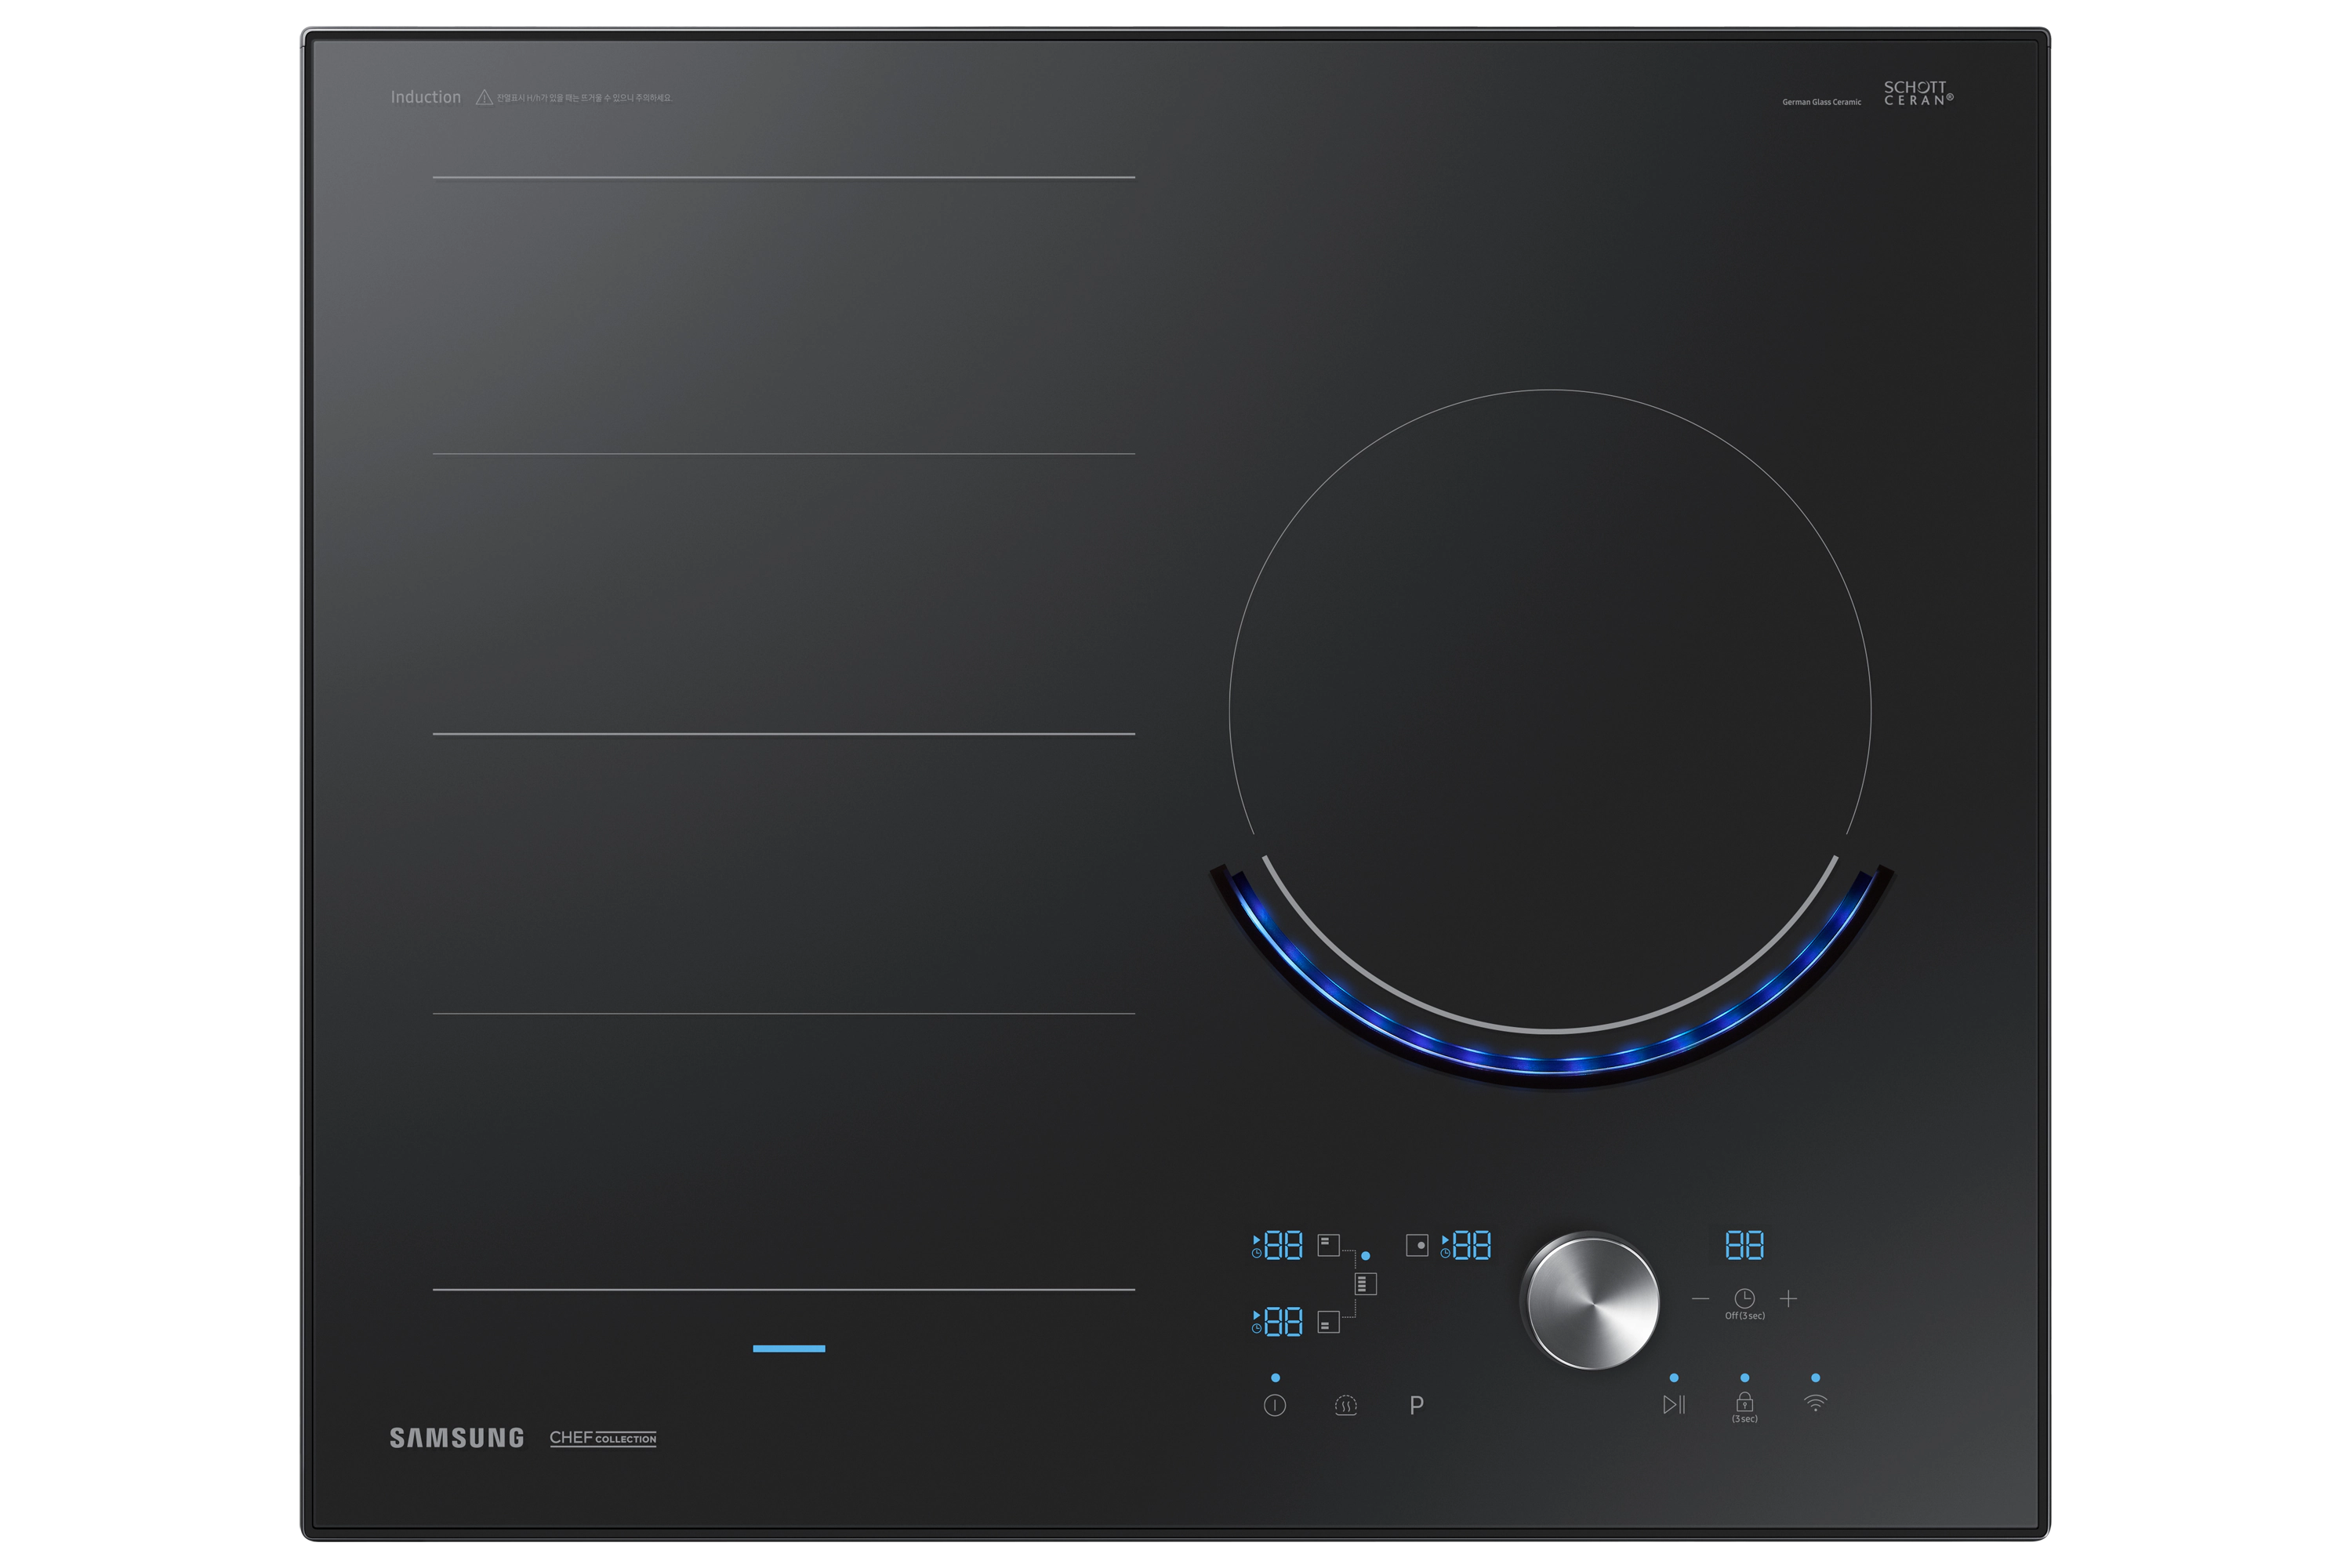
Task: Tap the keep-warm steam icon key
Action: [1346, 1405]
